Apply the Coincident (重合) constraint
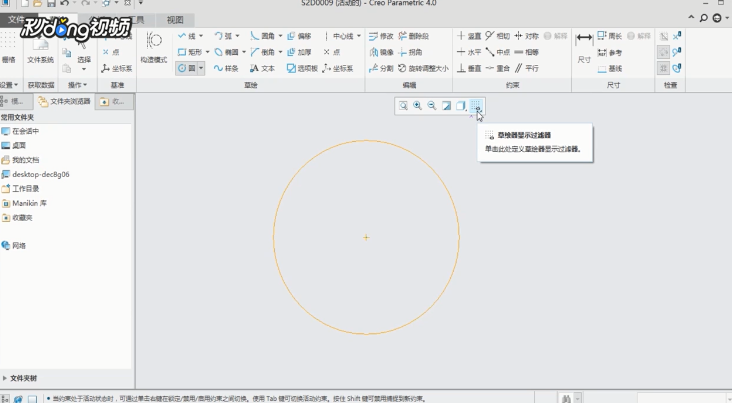Screen dimensions: 732x403 click(x=498, y=68)
